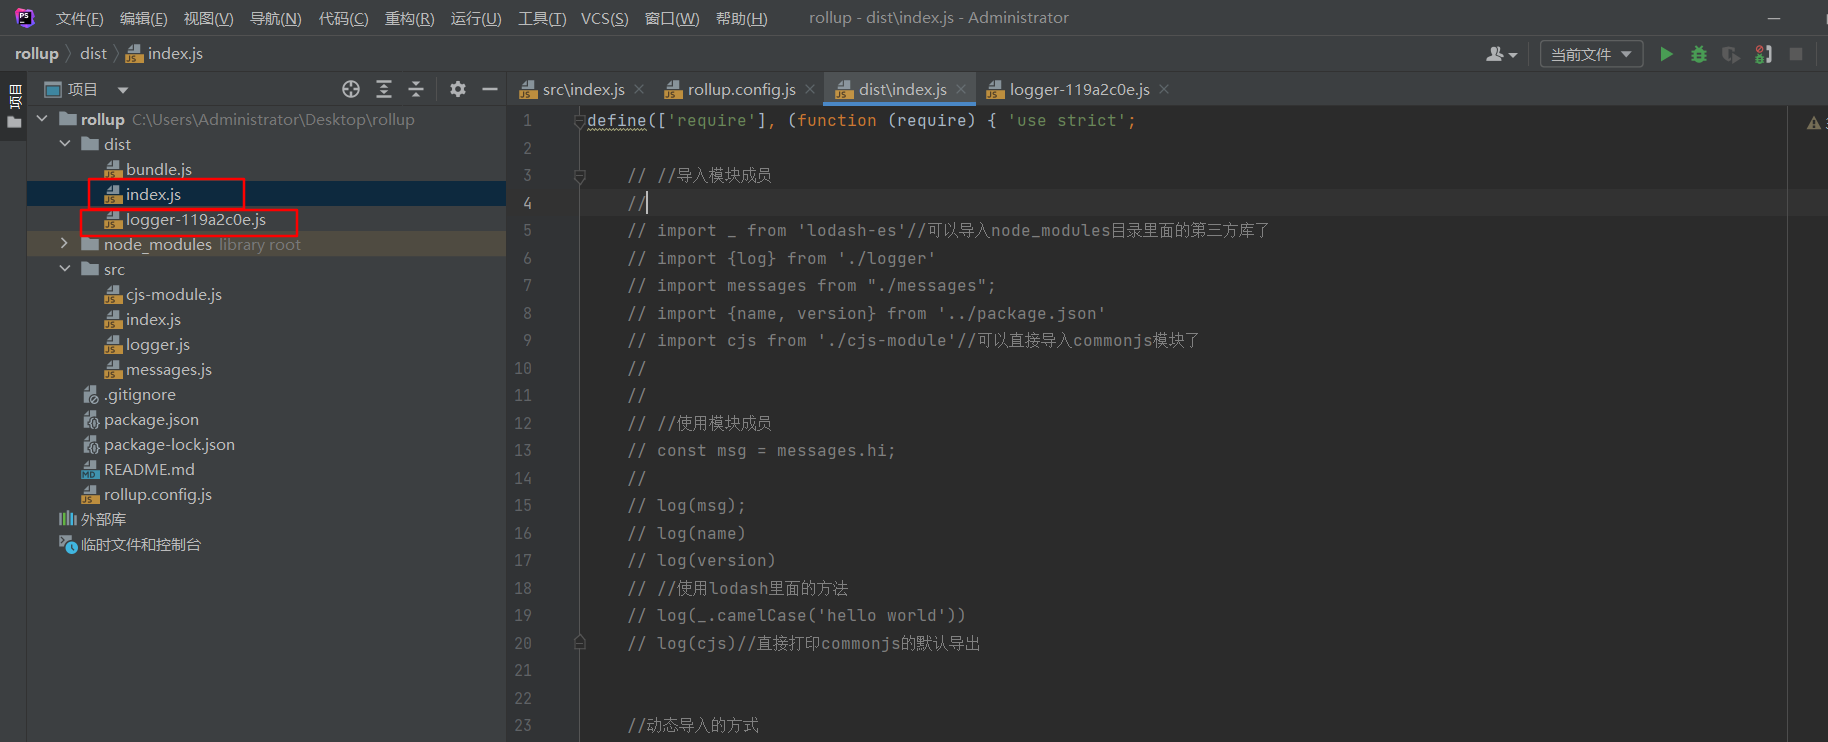Select the .gitignore file

129,394
